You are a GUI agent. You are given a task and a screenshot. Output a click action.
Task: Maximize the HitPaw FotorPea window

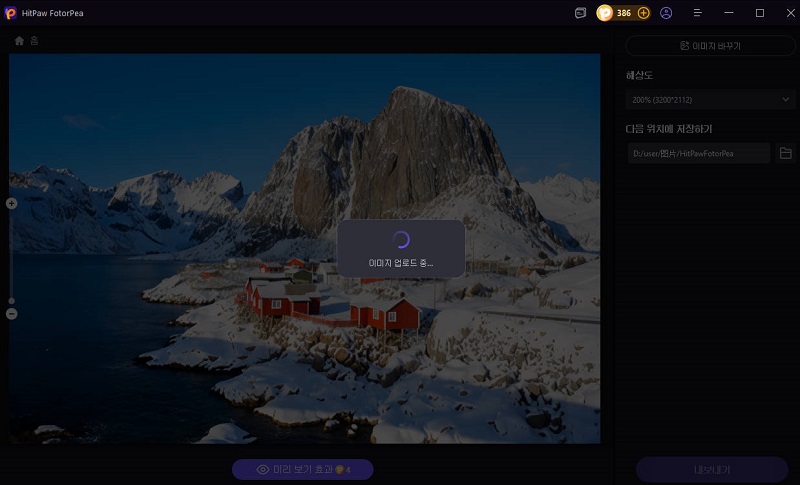pyautogui.click(x=760, y=13)
